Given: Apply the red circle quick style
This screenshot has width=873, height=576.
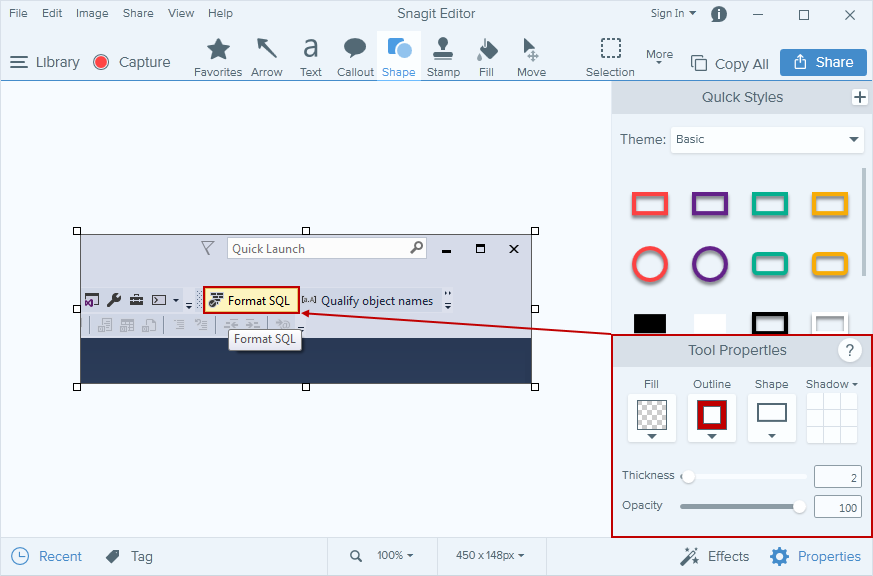Looking at the screenshot, I should tap(650, 264).
